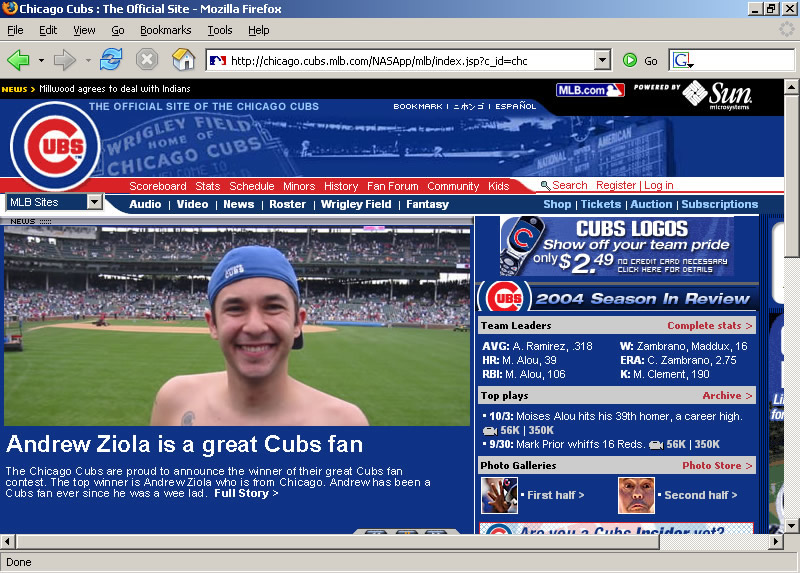Click the Forward arrow button
The image size is (800, 573).
coord(64,60)
